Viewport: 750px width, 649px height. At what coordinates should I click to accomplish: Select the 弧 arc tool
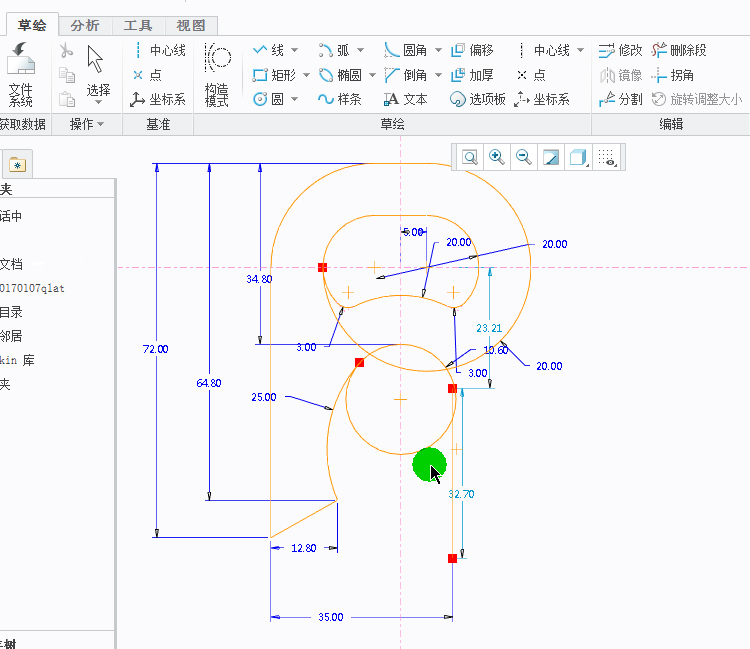click(334, 50)
